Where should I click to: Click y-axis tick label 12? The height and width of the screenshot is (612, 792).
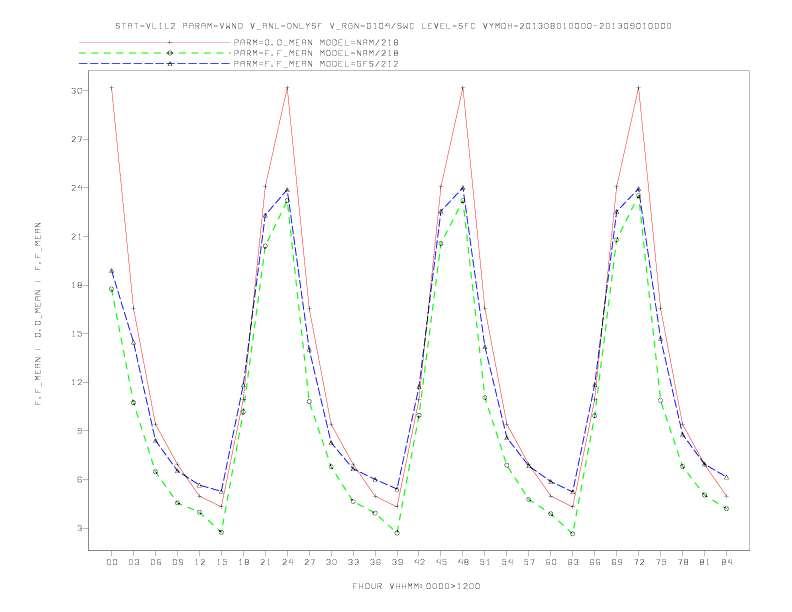(77, 382)
